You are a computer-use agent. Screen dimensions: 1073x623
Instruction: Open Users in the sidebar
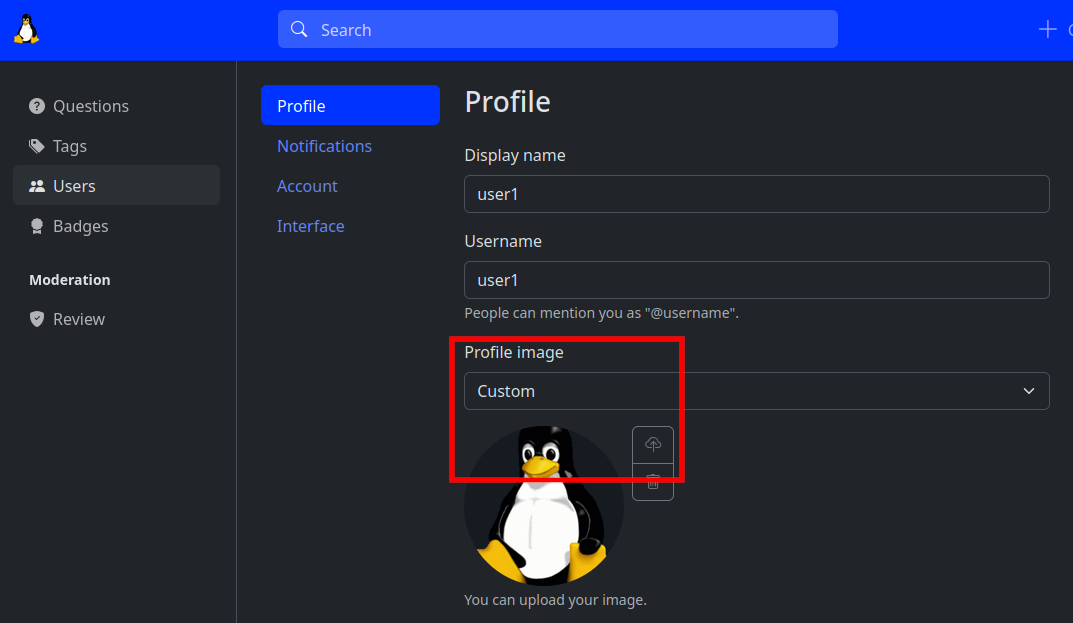[x=116, y=186]
